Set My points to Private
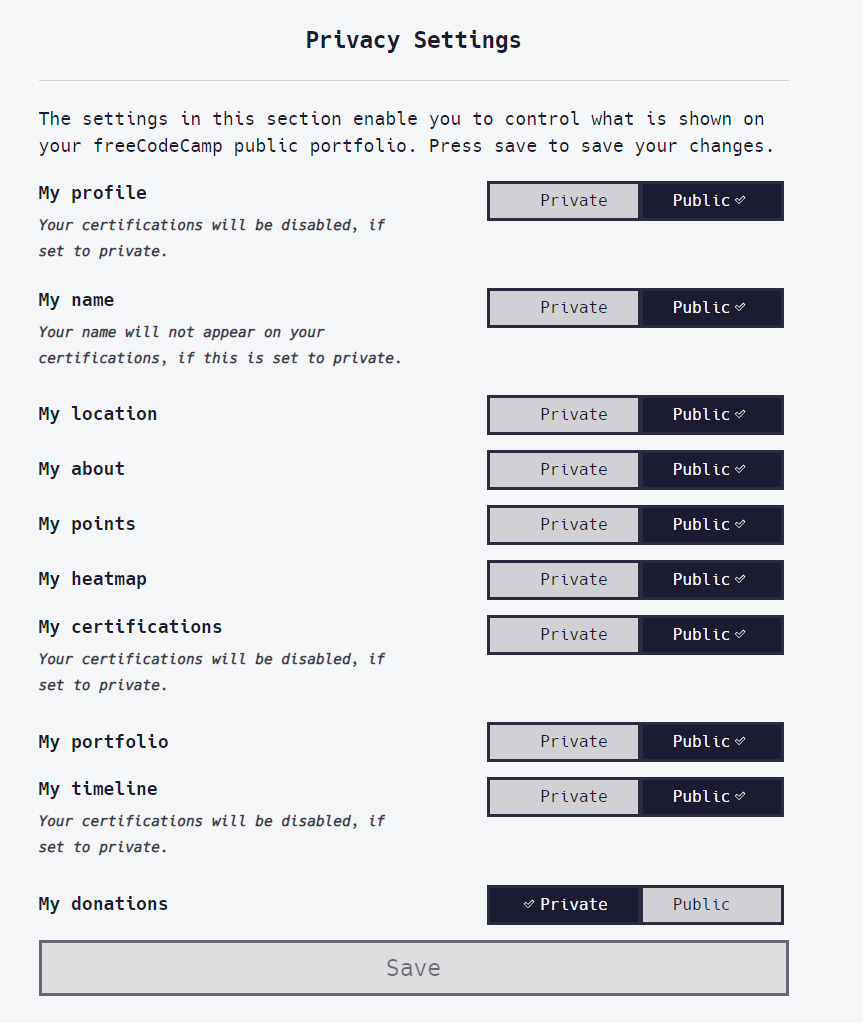The image size is (863, 1023). (563, 524)
